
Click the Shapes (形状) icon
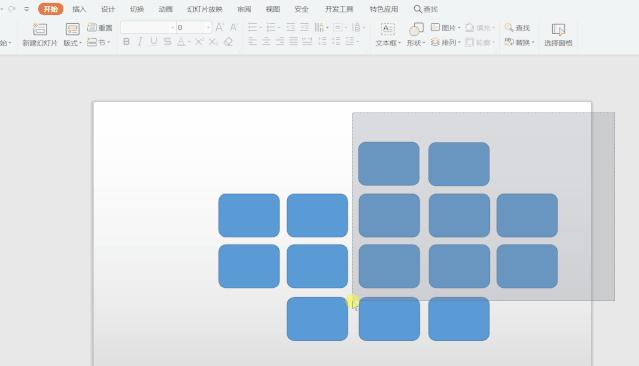click(x=416, y=29)
